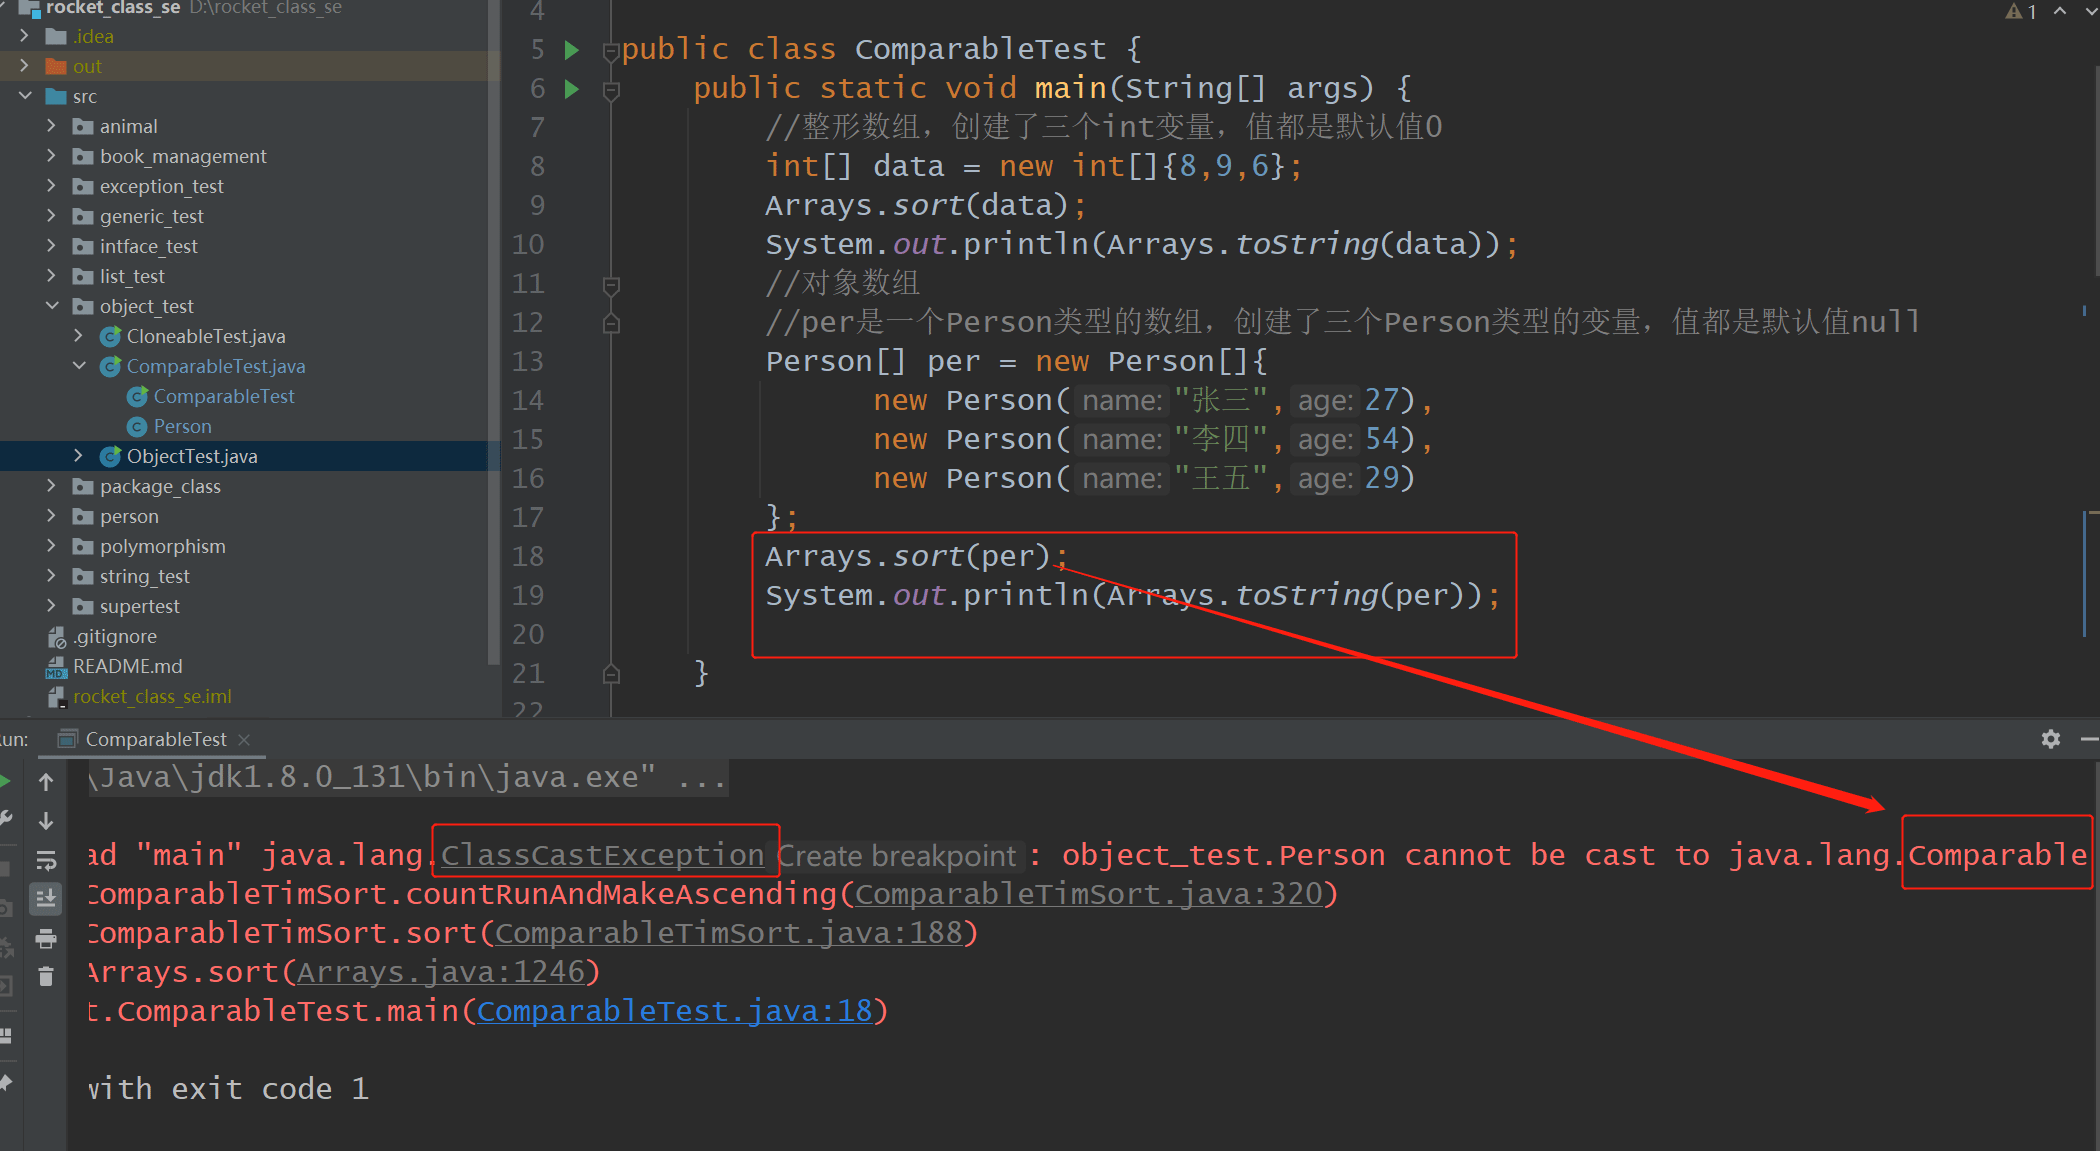Open ComparableTest.java:18 stack trace link
This screenshot has width=2100, height=1151.
pyautogui.click(x=675, y=1011)
